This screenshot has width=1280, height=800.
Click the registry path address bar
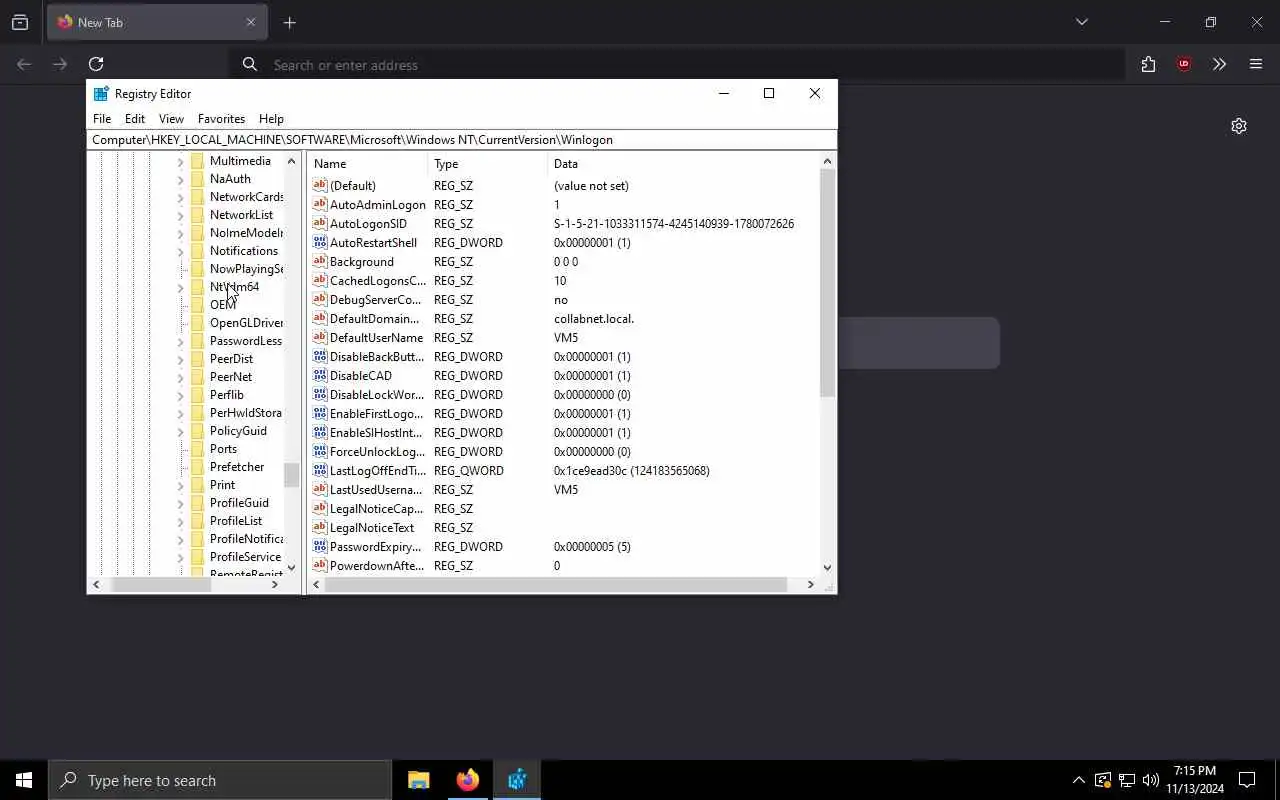click(461, 140)
